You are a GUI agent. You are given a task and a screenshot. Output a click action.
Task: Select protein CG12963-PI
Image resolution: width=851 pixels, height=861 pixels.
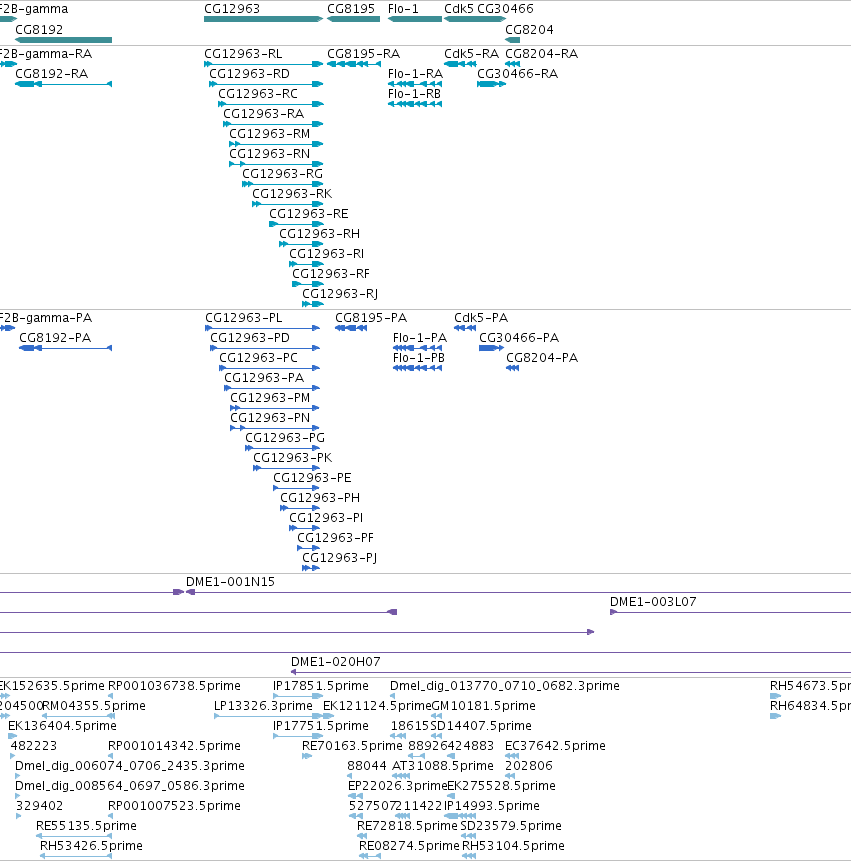[304, 528]
